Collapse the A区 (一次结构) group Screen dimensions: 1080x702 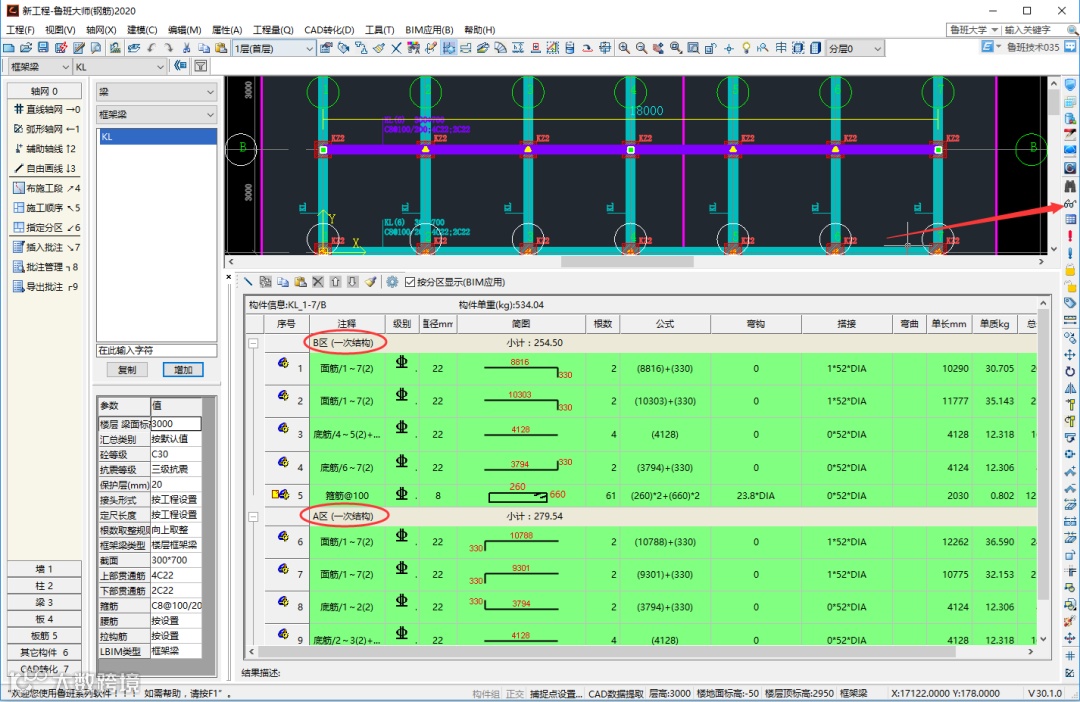[253, 517]
